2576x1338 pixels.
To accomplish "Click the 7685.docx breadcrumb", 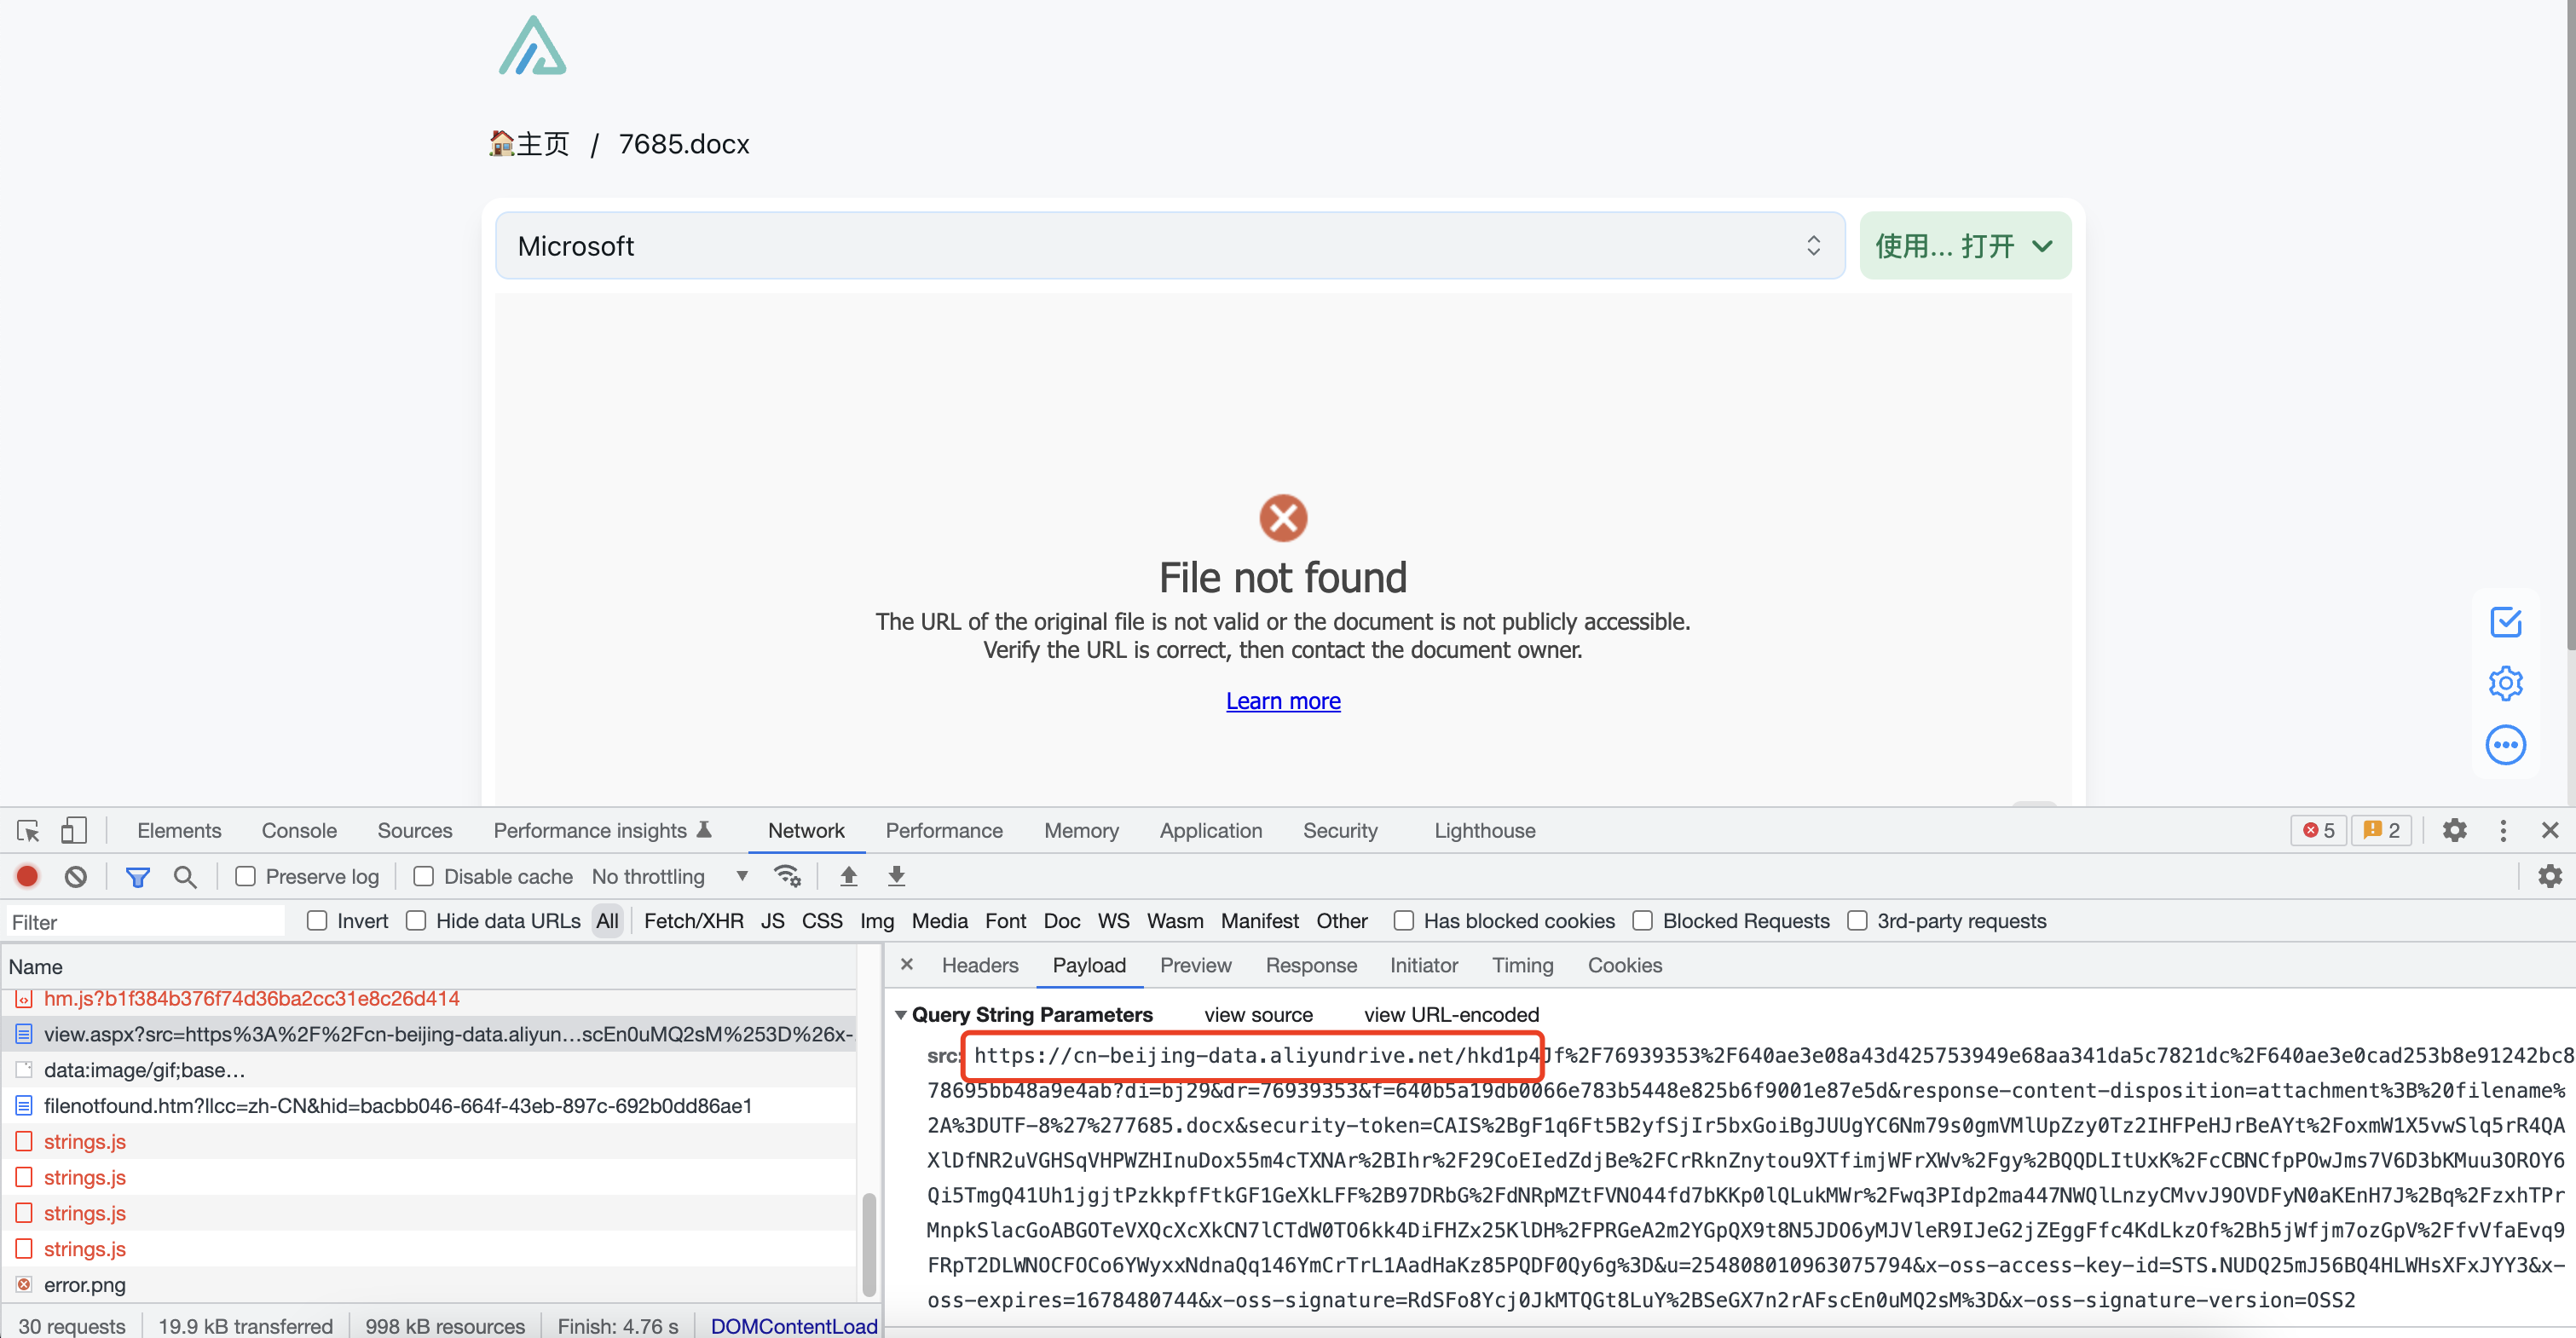I will point(684,144).
